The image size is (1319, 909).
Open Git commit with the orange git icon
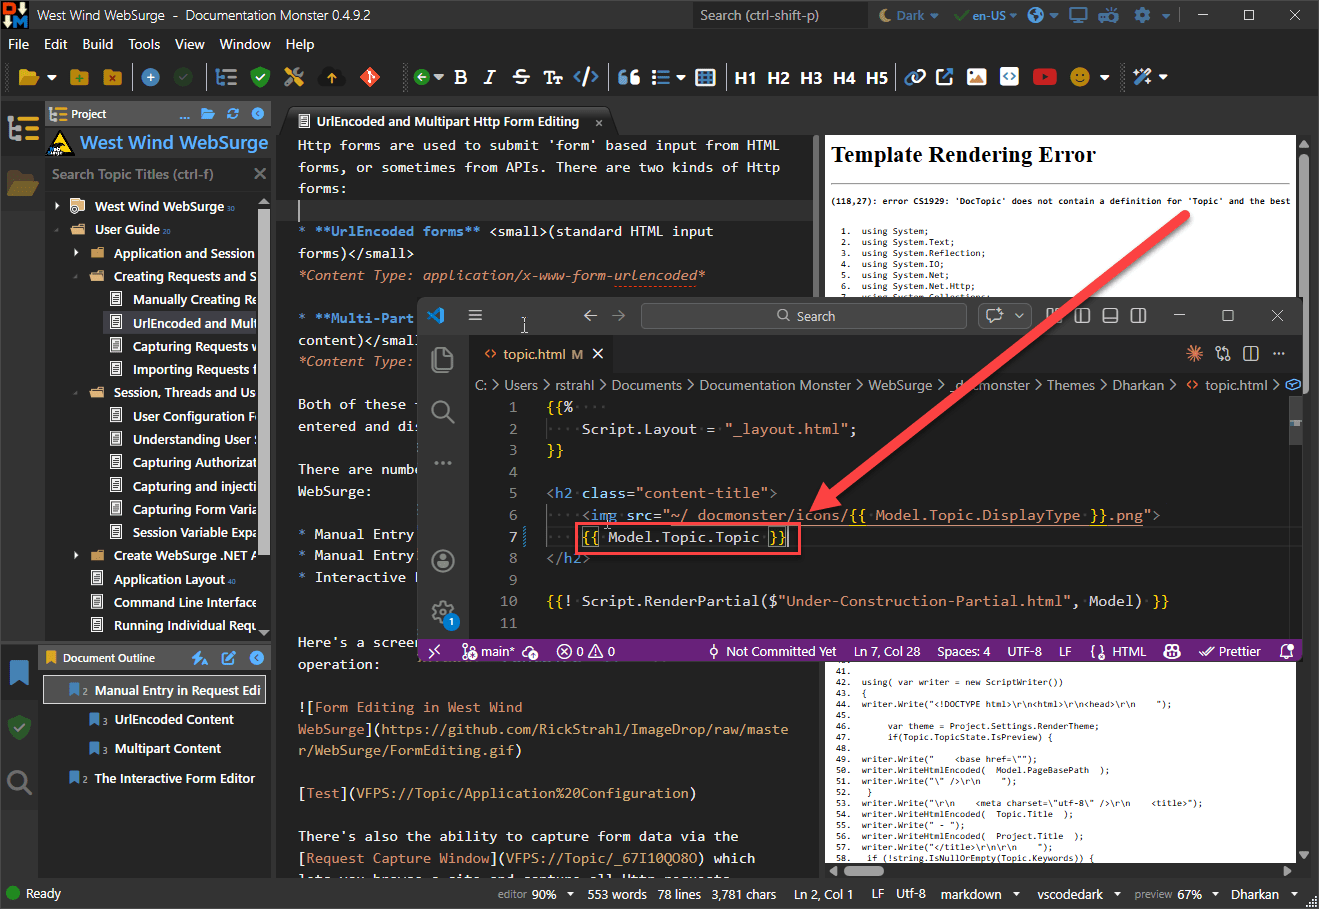click(x=370, y=77)
